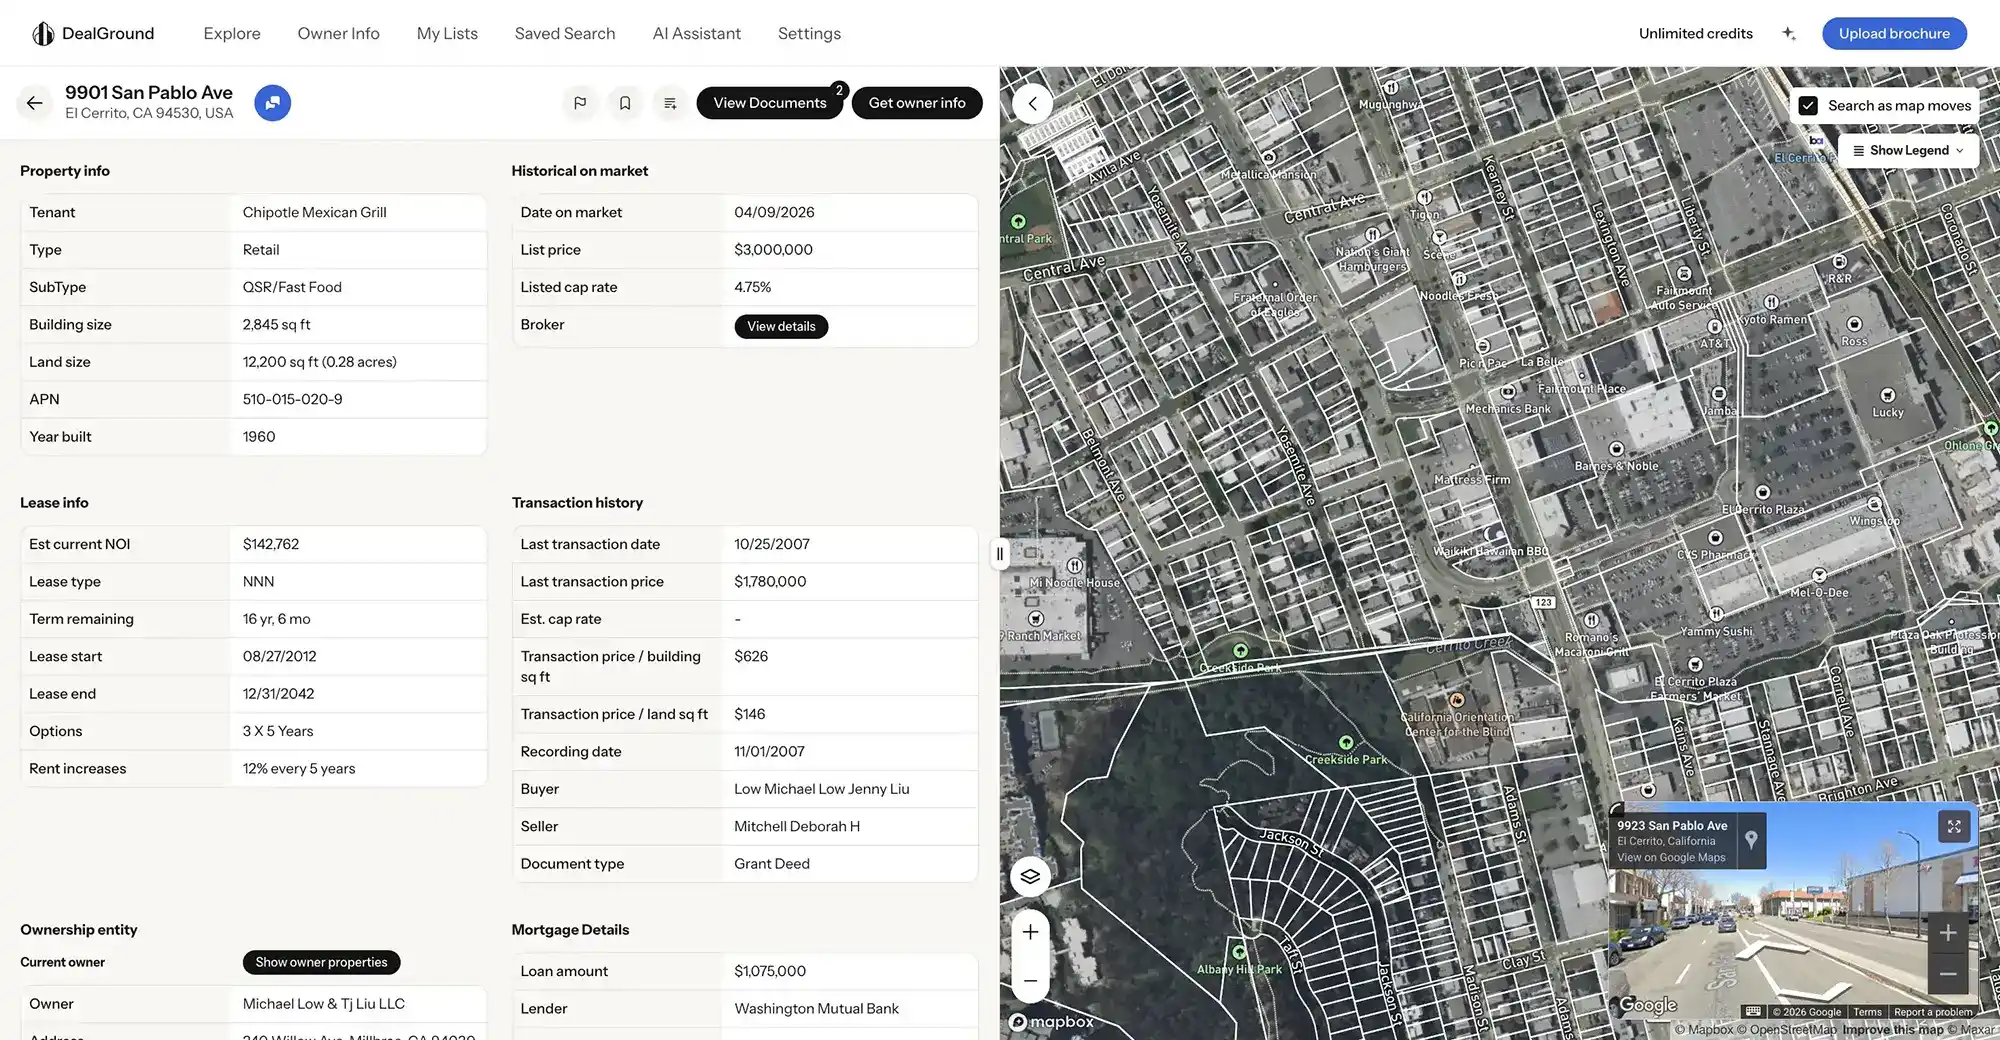Open the AI Assistant page
This screenshot has width=2000, height=1040.
[x=697, y=33]
